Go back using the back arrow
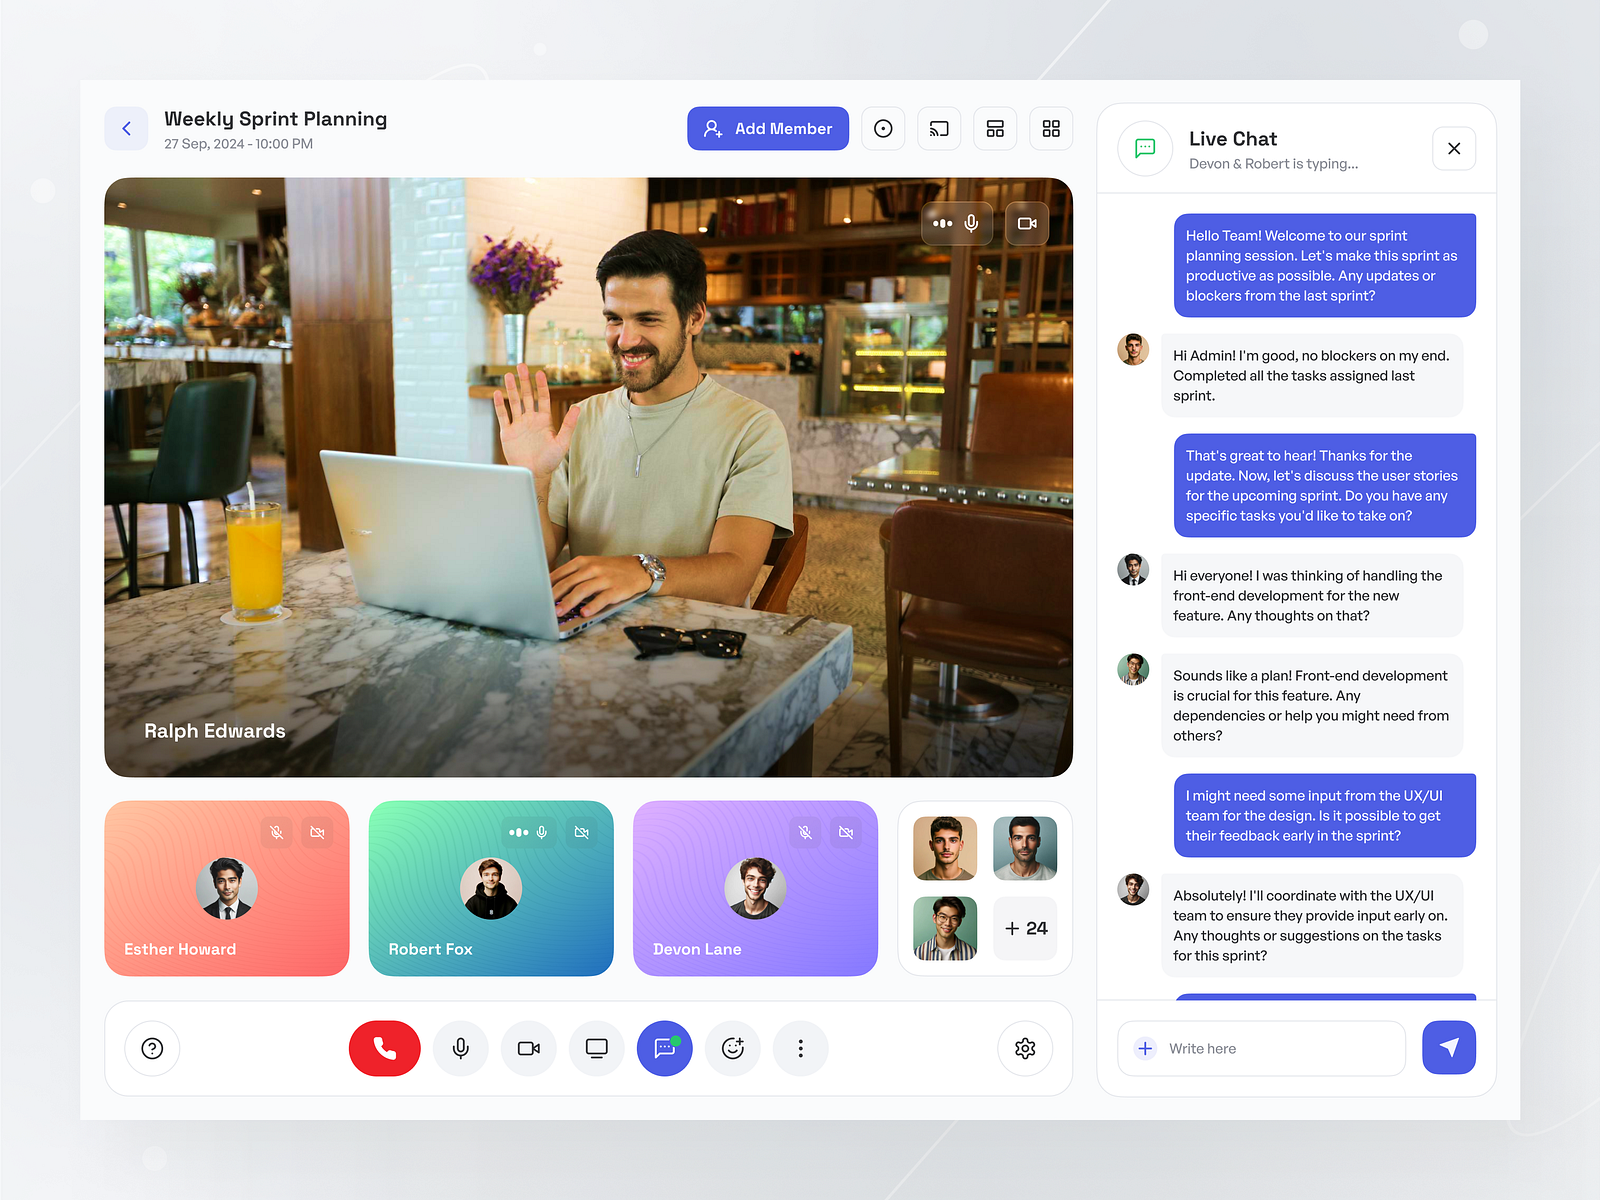 point(126,128)
